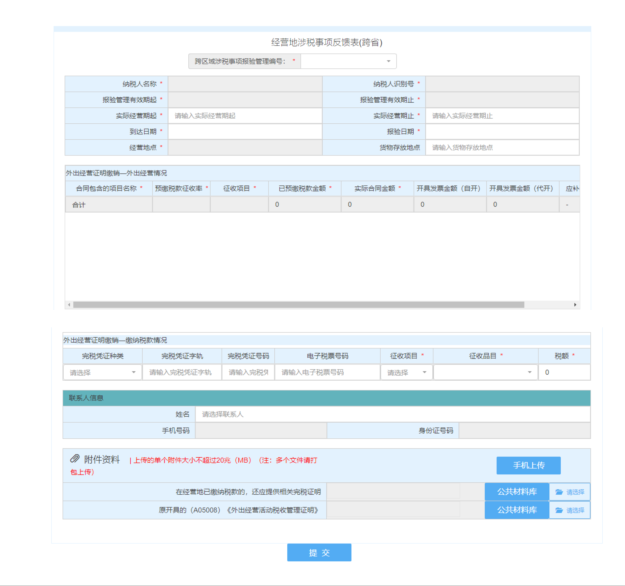Open 公共材料库 for 完税凭证 attachment row
This screenshot has height=586, width=625.
(517, 491)
